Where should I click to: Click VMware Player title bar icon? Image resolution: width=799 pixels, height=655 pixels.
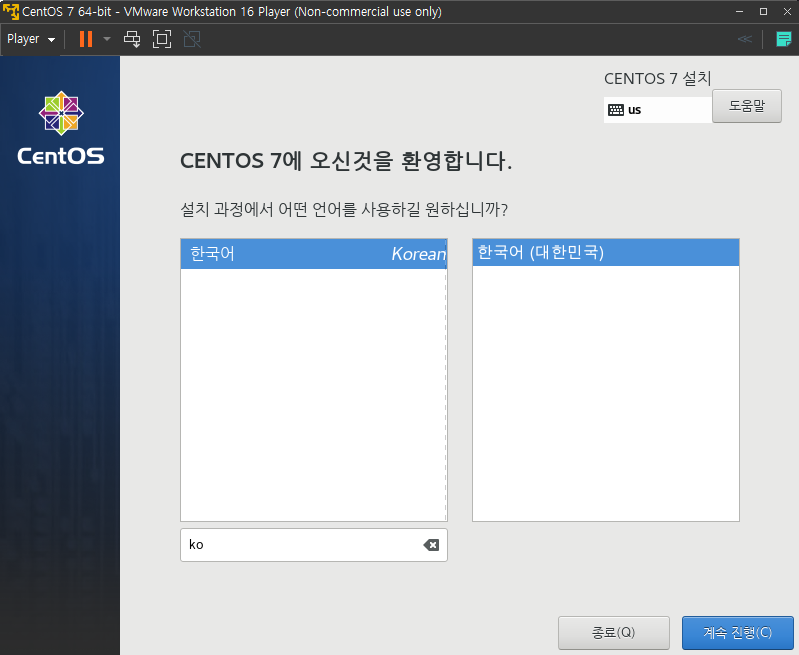[x=11, y=11]
